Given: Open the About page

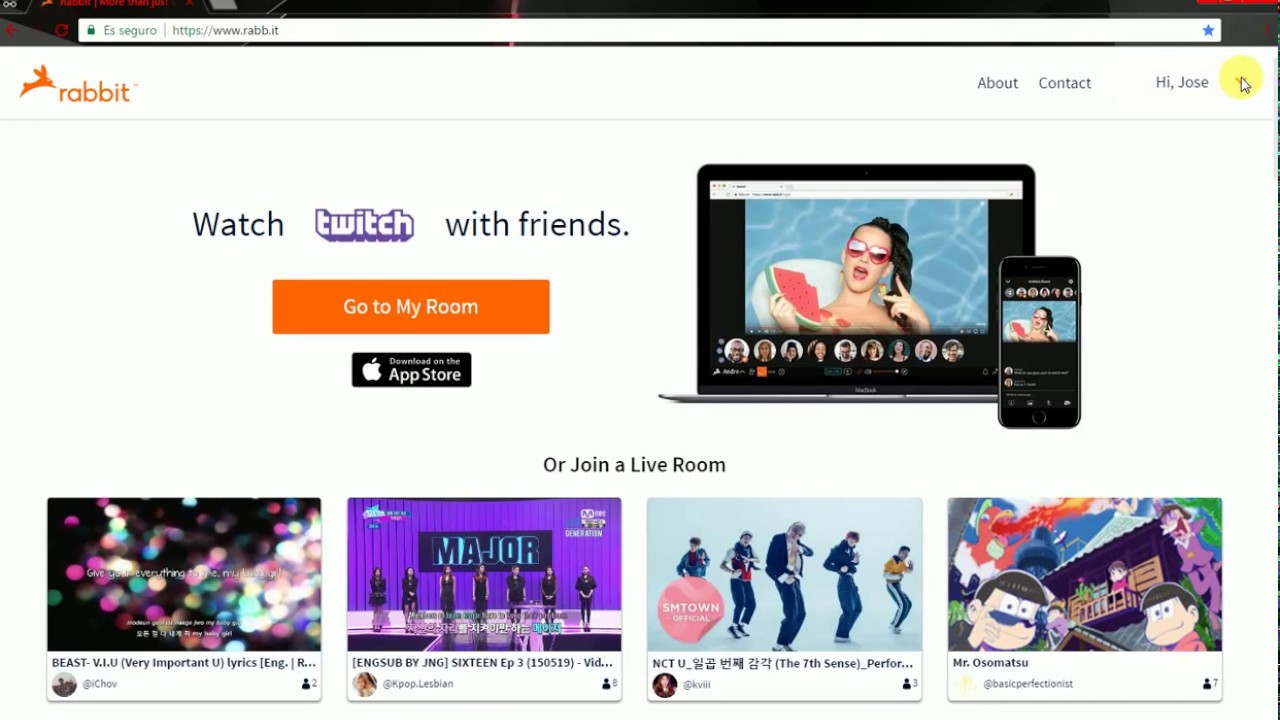Looking at the screenshot, I should click(997, 83).
